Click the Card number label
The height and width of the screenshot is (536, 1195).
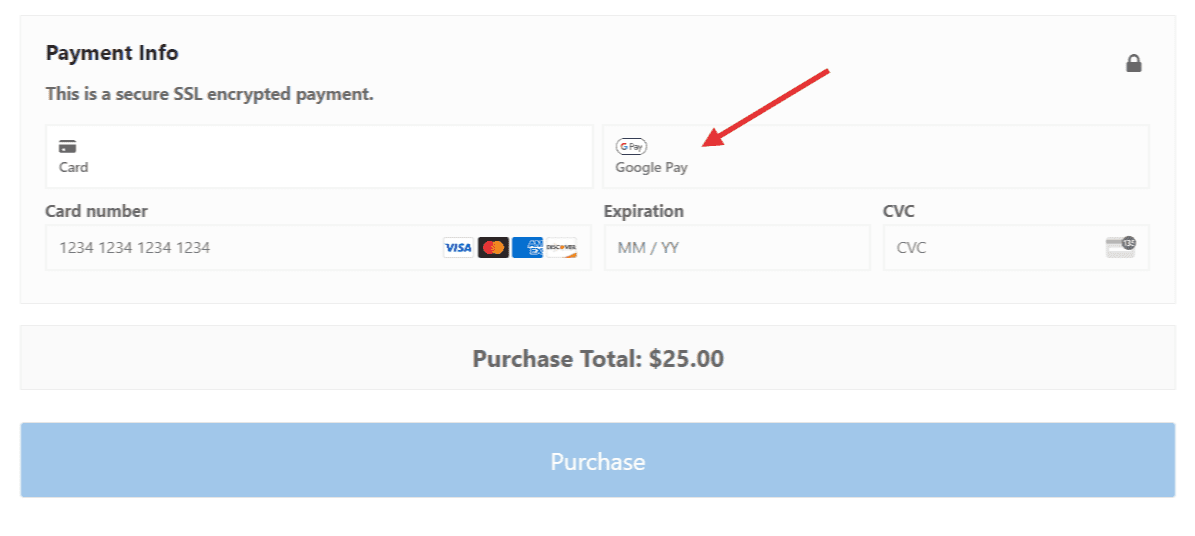pyautogui.click(x=96, y=211)
